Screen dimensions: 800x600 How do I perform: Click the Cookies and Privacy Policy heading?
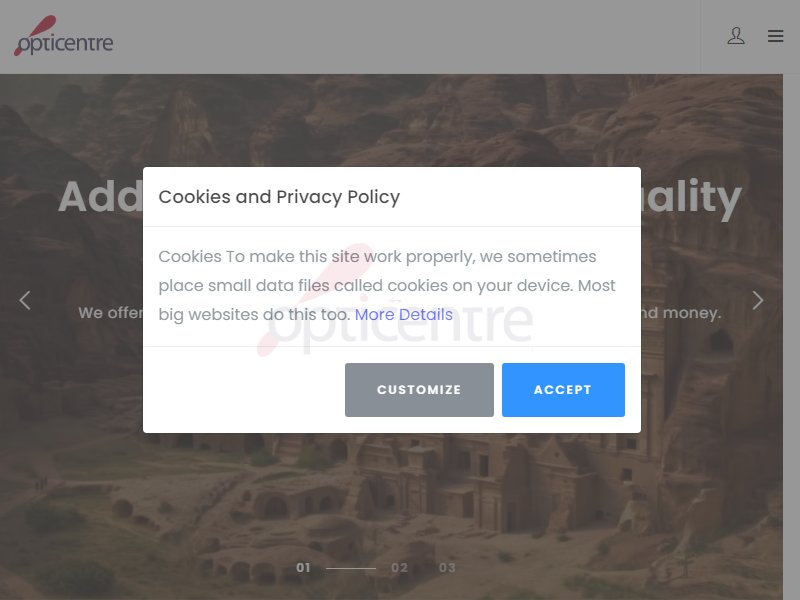click(279, 197)
